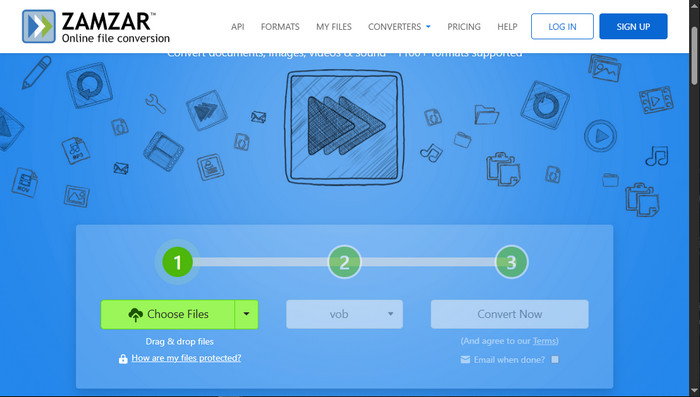Screen dimensions: 700x397
Task: Open MY FILES in navigation
Action: click(334, 27)
